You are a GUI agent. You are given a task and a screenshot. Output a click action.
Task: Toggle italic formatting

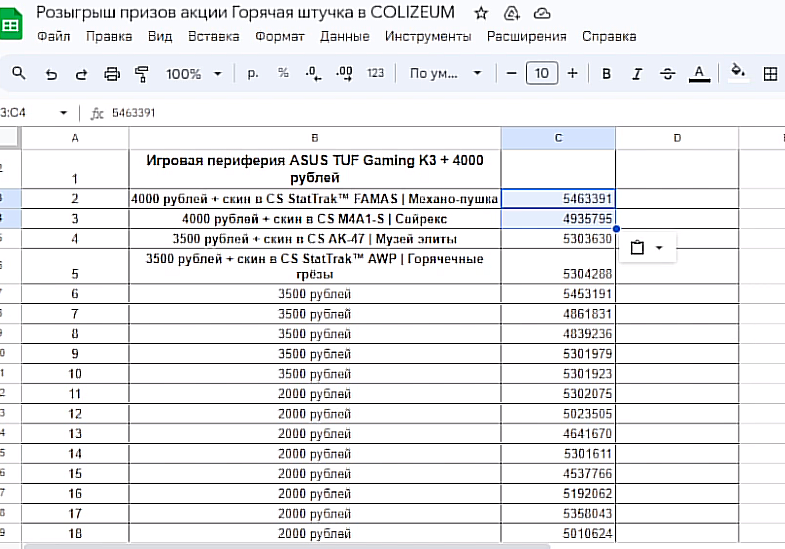636,74
